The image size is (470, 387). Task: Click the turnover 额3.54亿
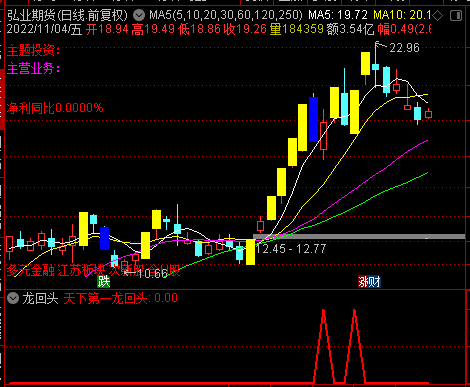click(x=350, y=29)
